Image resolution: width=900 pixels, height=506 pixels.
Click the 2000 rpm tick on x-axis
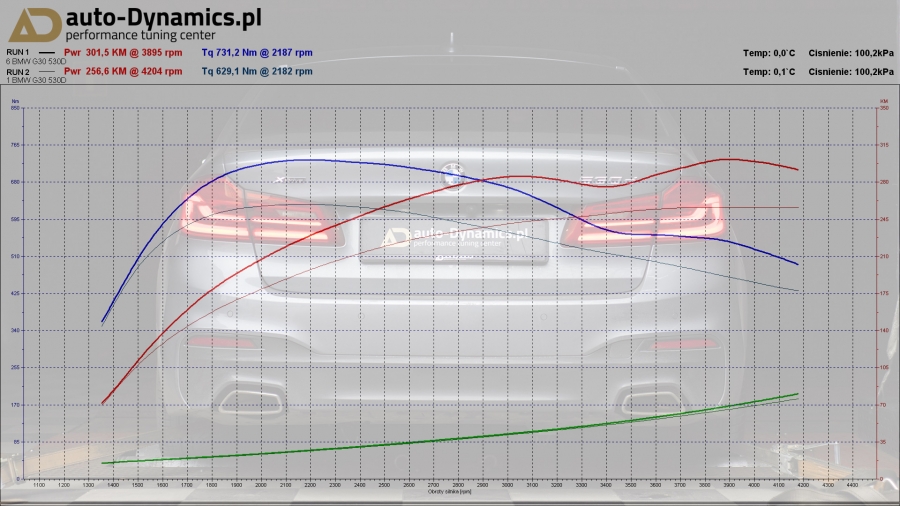point(261,485)
